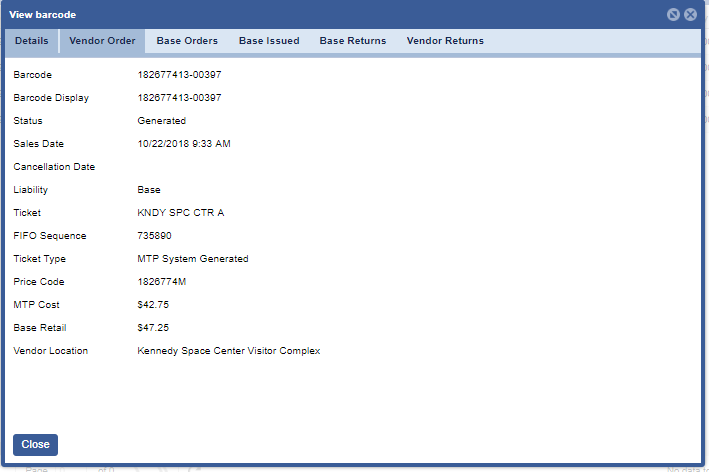Select the Generated status value
Image resolution: width=709 pixels, height=472 pixels.
(161, 121)
